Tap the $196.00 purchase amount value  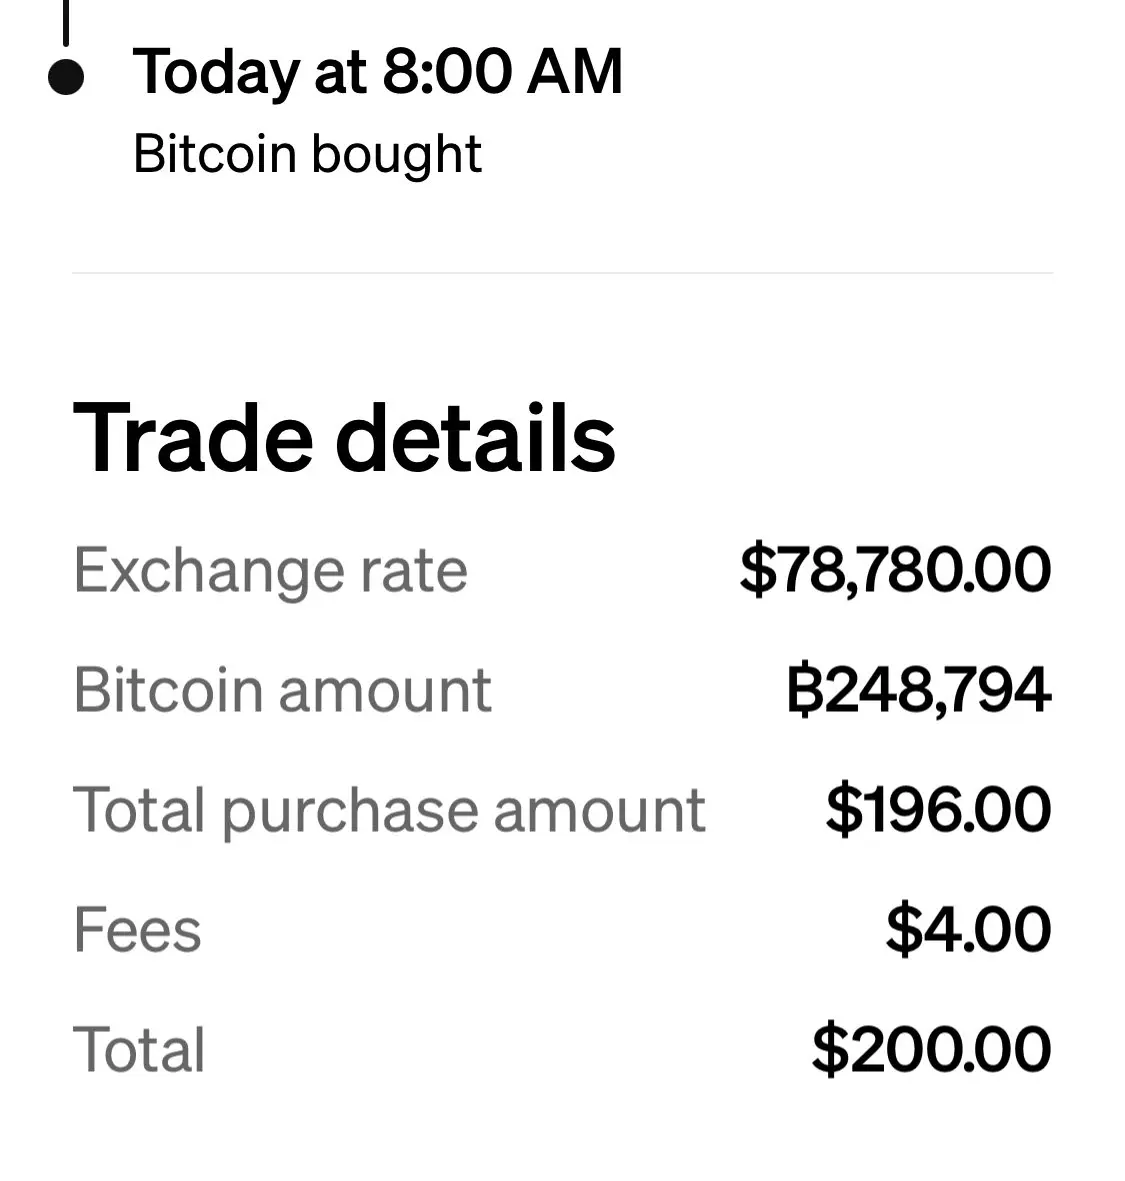[x=938, y=810]
